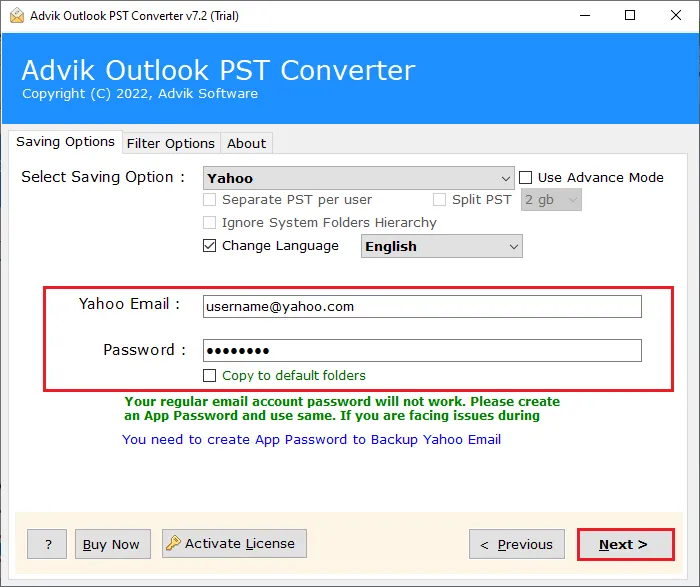Viewport: 700px width, 587px height.
Task: Maximize the Advik converter window
Action: click(x=629, y=16)
